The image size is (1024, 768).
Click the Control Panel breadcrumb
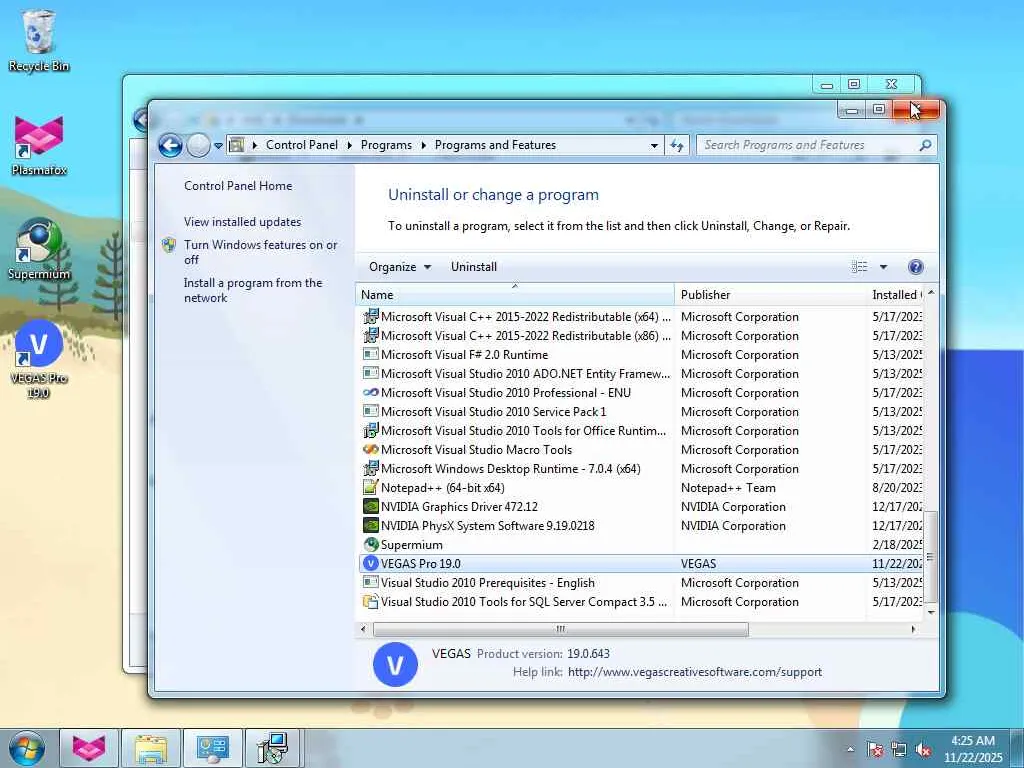[302, 145]
